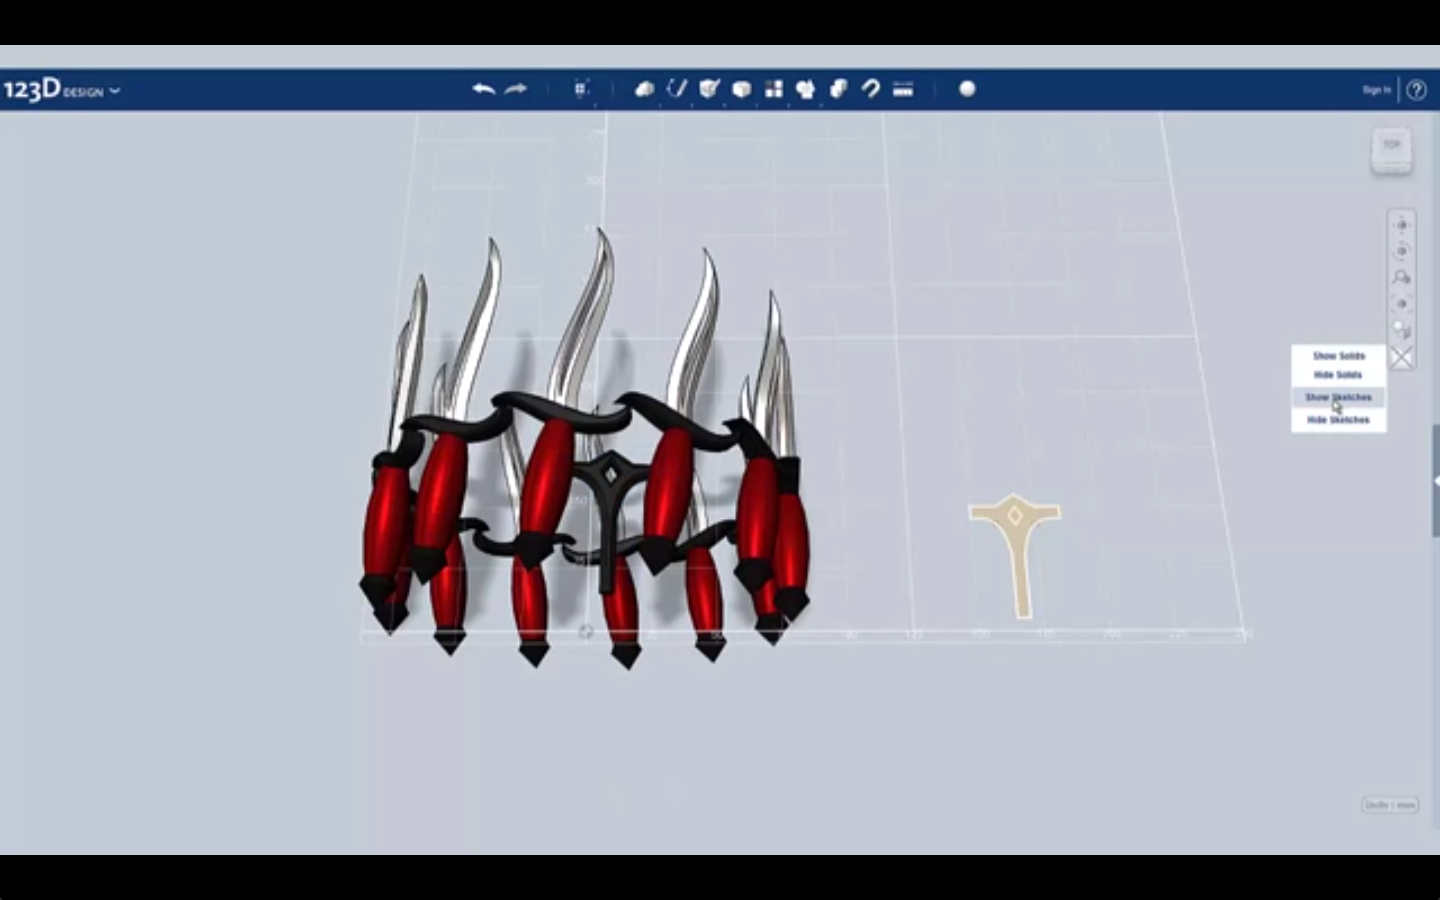
Task: Click the Sign In link
Action: point(1376,90)
